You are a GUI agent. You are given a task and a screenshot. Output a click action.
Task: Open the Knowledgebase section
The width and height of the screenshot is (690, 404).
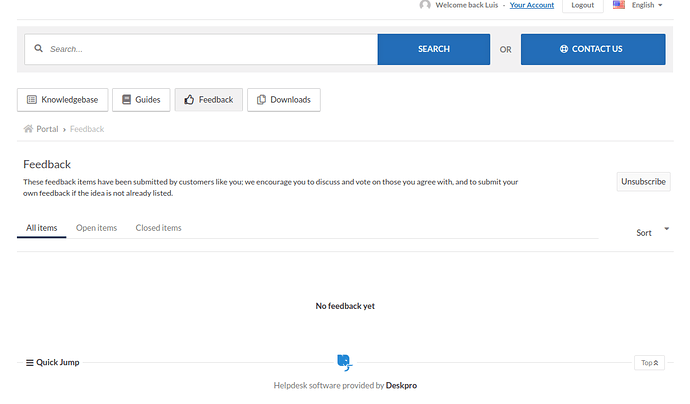tap(62, 100)
